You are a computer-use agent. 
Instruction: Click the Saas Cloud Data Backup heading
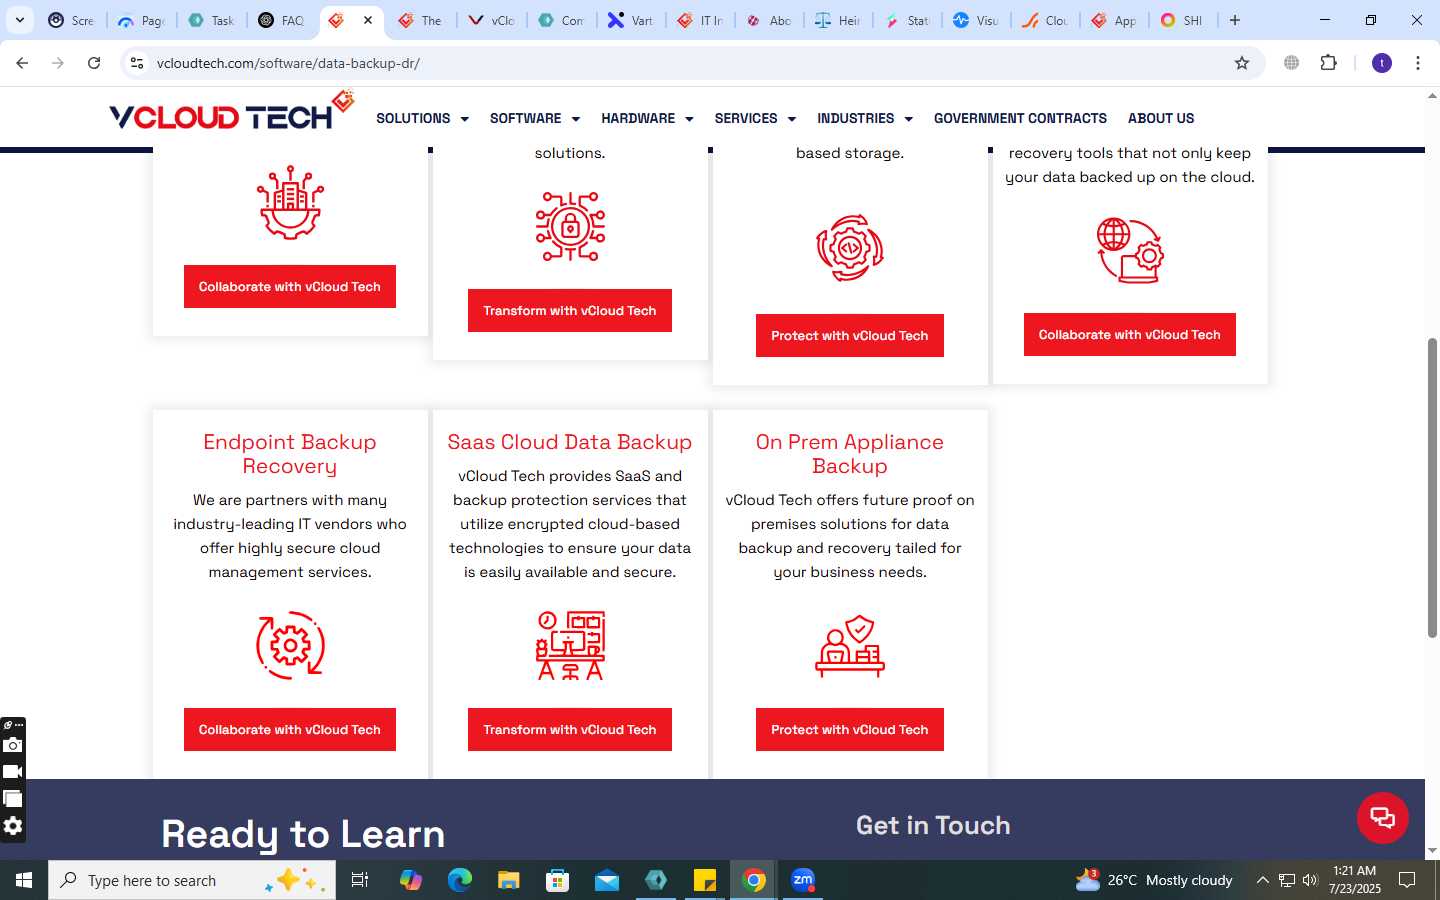(x=570, y=442)
